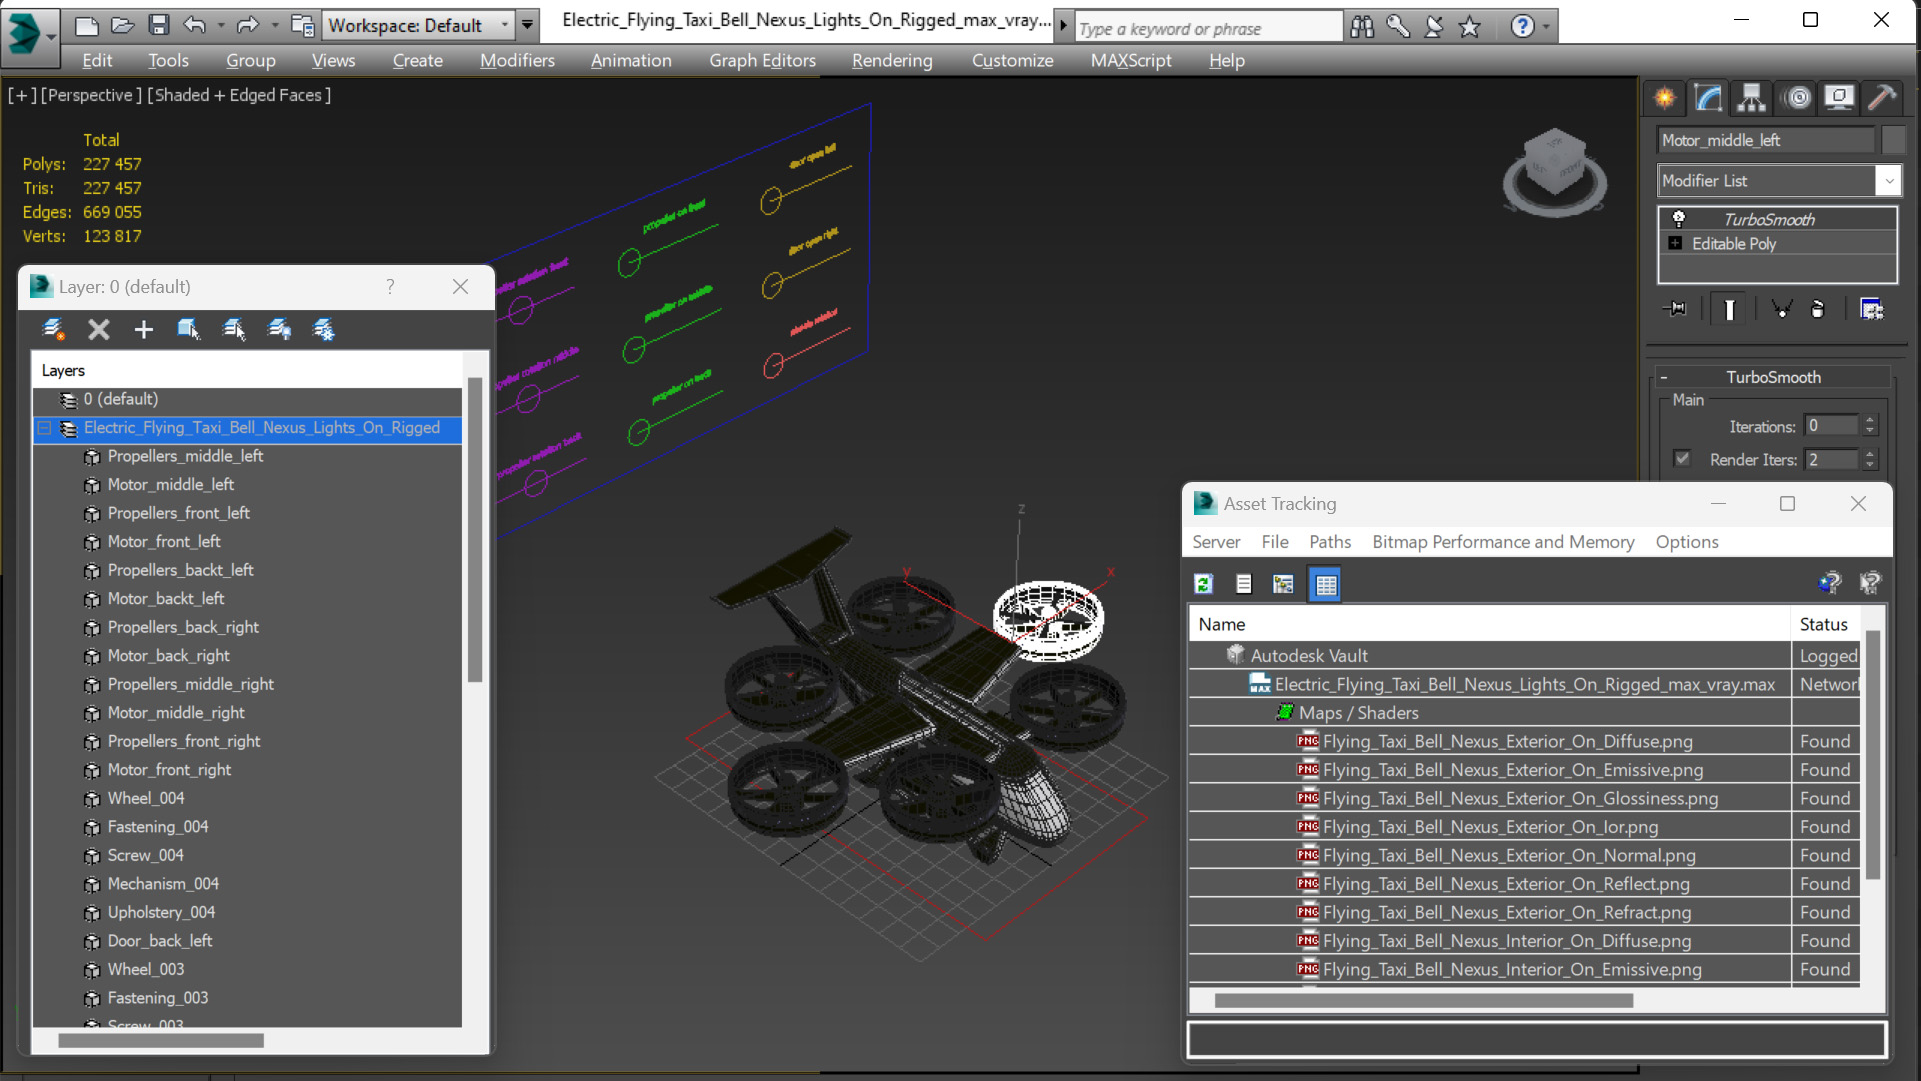Open the help question mark icon

coord(1522,27)
